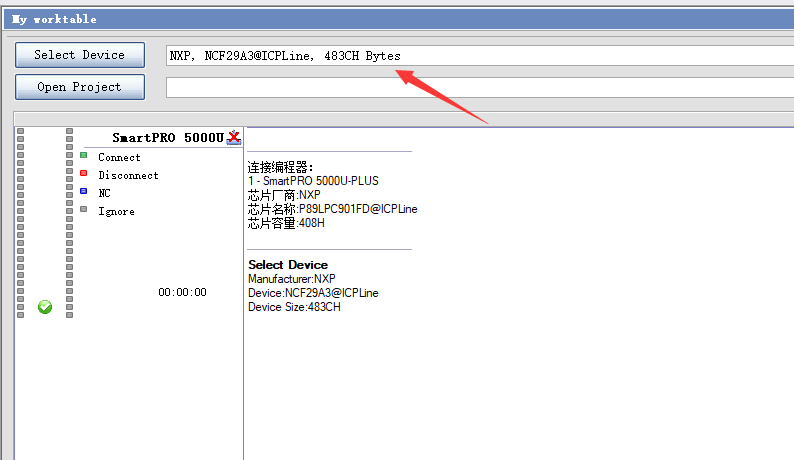
Task: Click the Select Device button
Action: (80, 55)
